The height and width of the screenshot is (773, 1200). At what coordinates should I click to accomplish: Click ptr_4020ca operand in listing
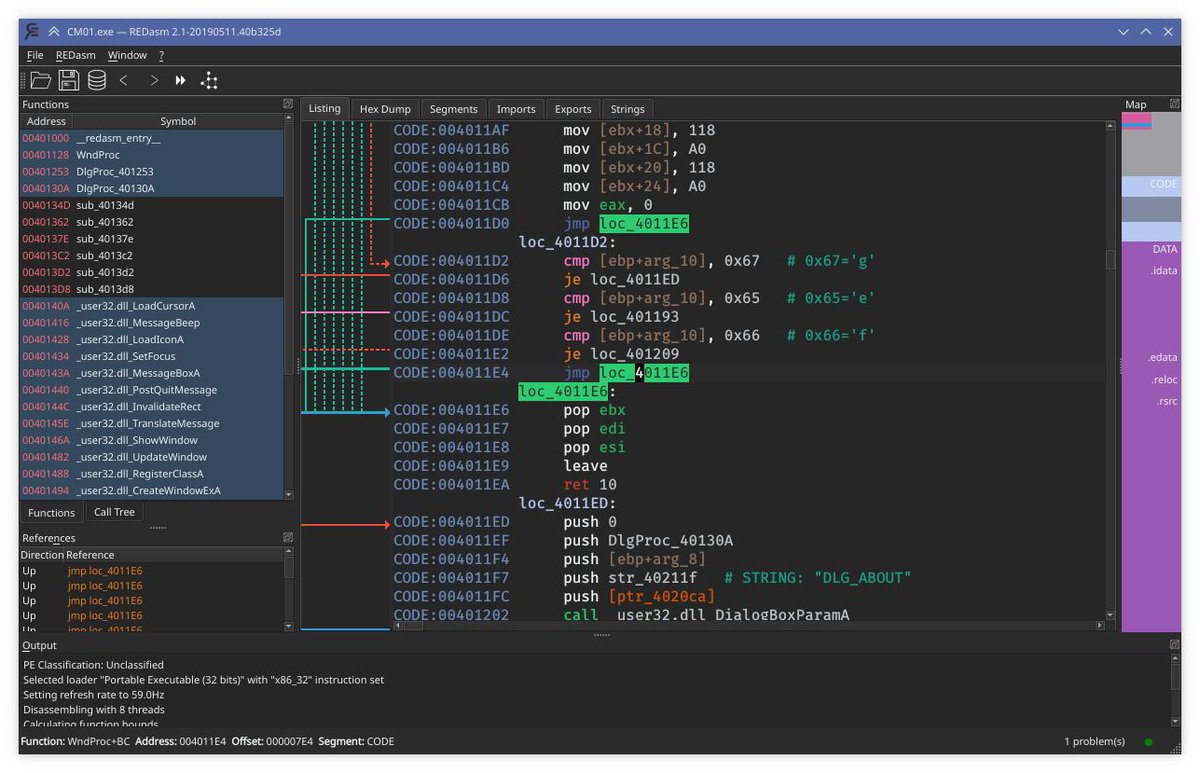(661, 597)
